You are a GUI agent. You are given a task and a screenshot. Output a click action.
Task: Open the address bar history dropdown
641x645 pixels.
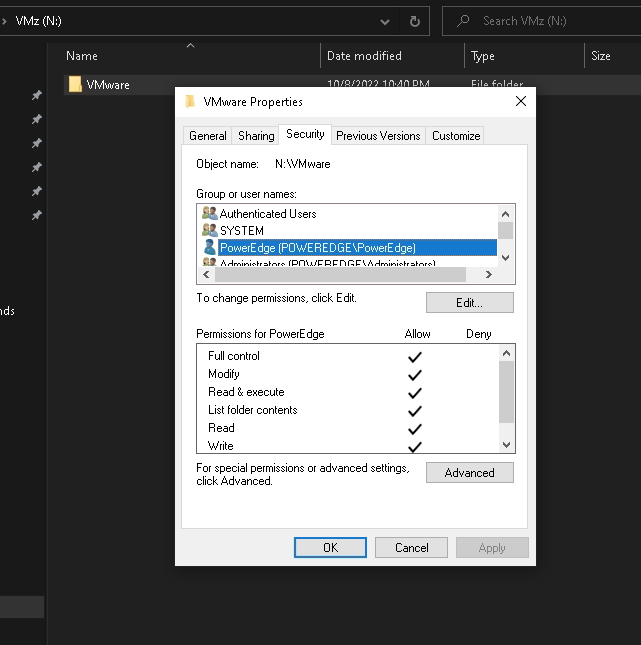pyautogui.click(x=385, y=21)
